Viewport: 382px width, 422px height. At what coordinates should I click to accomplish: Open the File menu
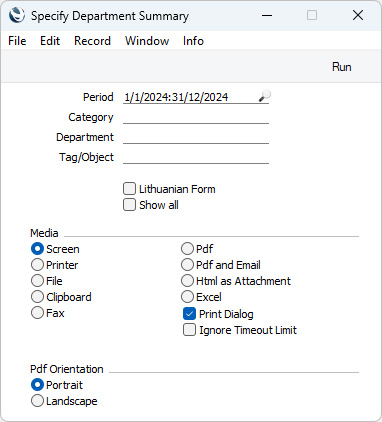pos(17,41)
